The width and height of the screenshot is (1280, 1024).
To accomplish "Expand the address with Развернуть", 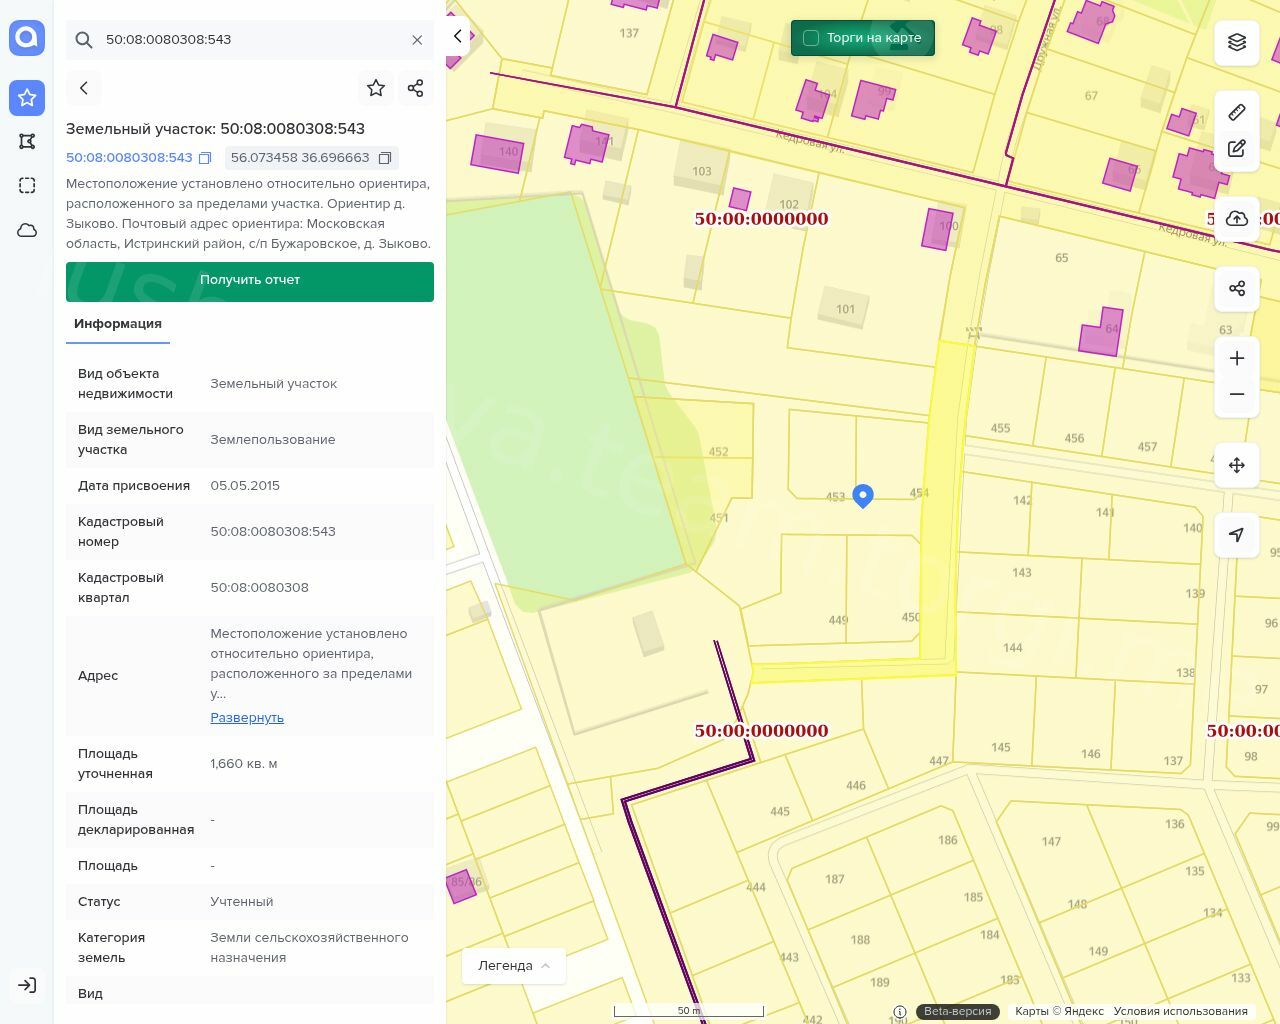I will 247,718.
